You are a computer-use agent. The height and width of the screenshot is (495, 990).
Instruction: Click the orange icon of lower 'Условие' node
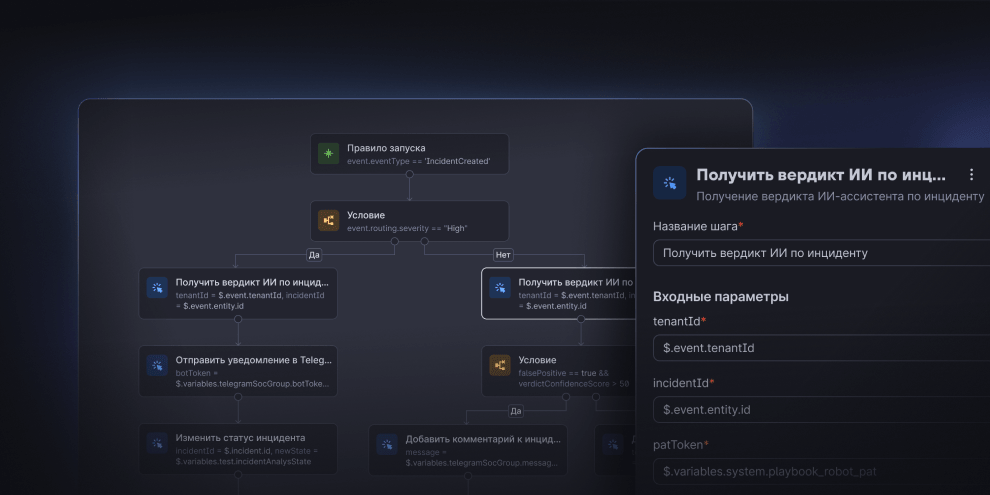pos(500,366)
